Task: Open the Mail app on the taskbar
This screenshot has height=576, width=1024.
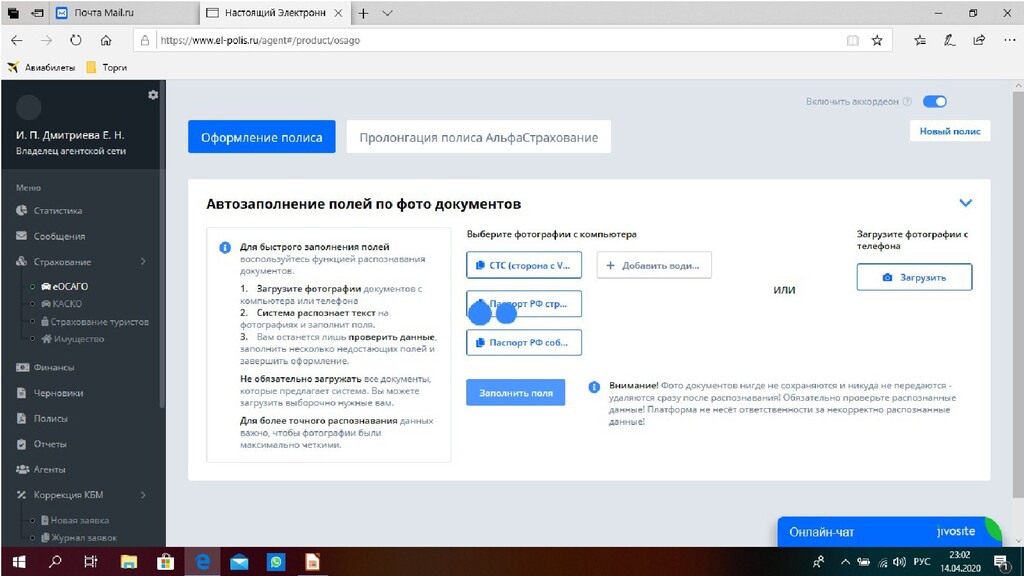Action: (239, 562)
